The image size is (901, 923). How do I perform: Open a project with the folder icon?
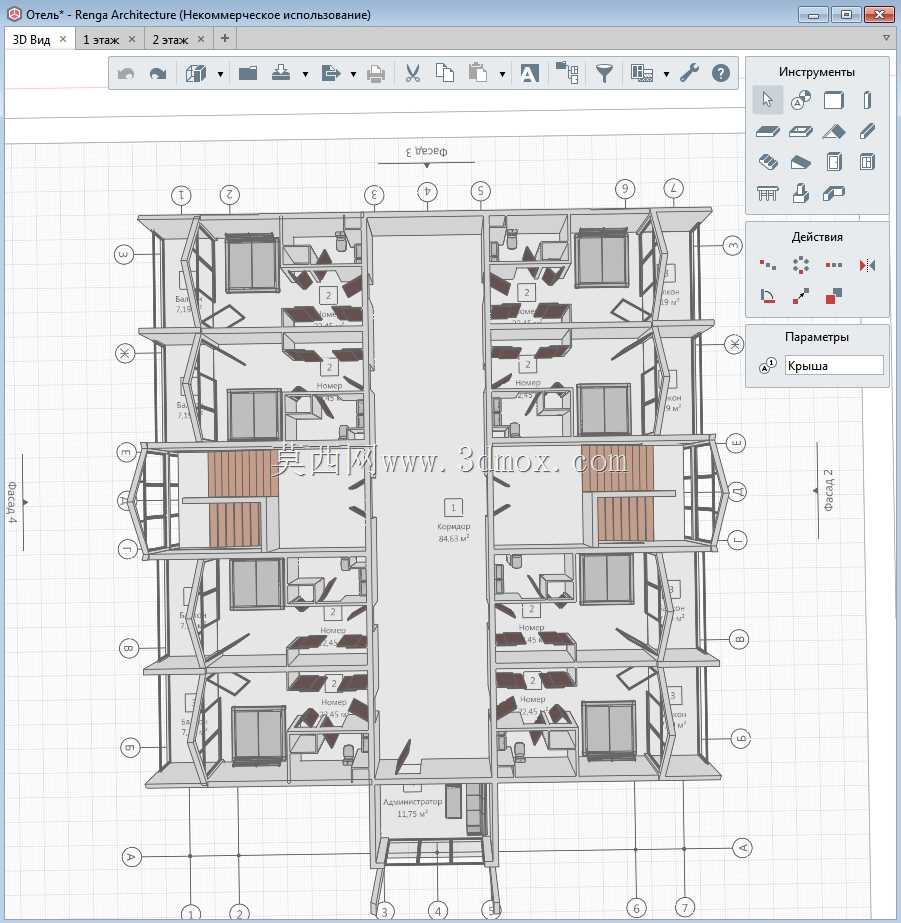248,74
